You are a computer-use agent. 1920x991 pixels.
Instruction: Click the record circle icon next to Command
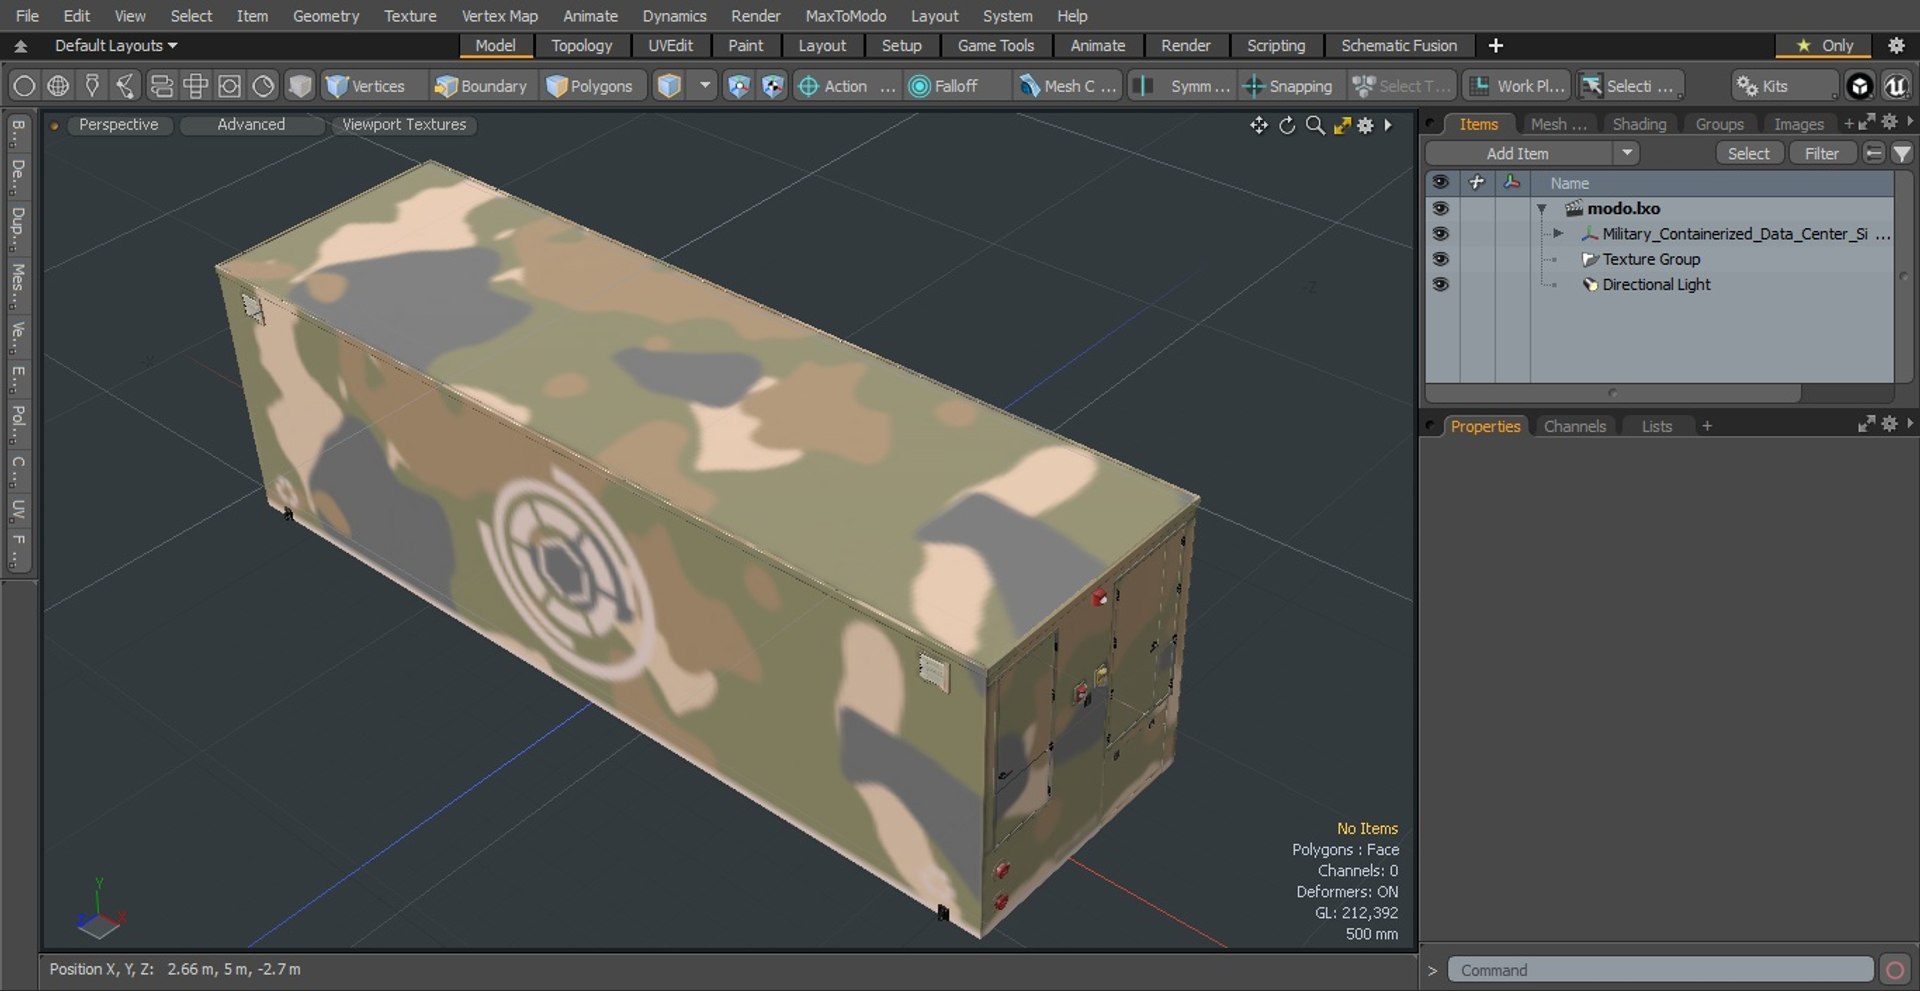(x=1894, y=970)
